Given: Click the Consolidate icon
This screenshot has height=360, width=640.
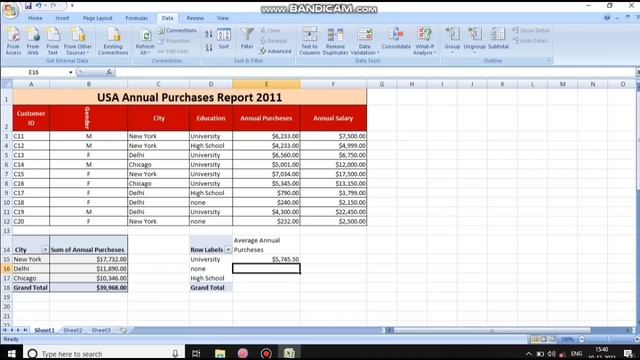Looking at the screenshot, I should click(x=396, y=39).
